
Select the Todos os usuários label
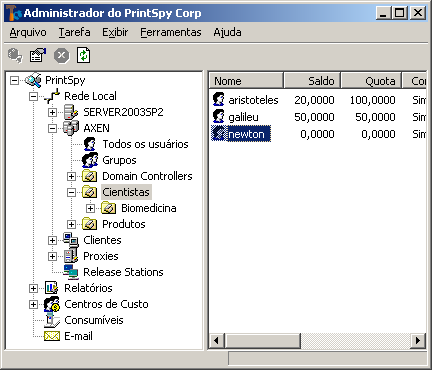click(145, 144)
